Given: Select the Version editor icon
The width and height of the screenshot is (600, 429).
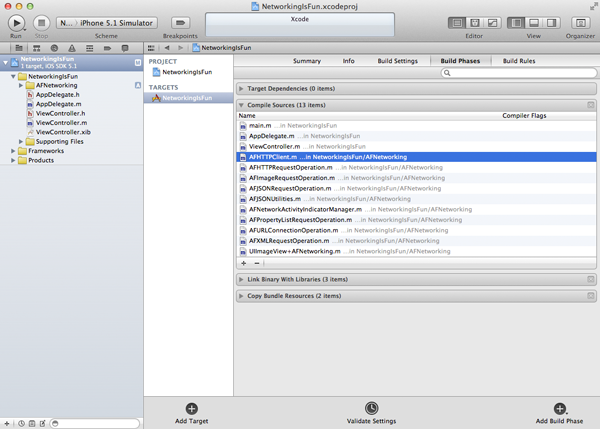Looking at the screenshot, I should tap(492, 23).
